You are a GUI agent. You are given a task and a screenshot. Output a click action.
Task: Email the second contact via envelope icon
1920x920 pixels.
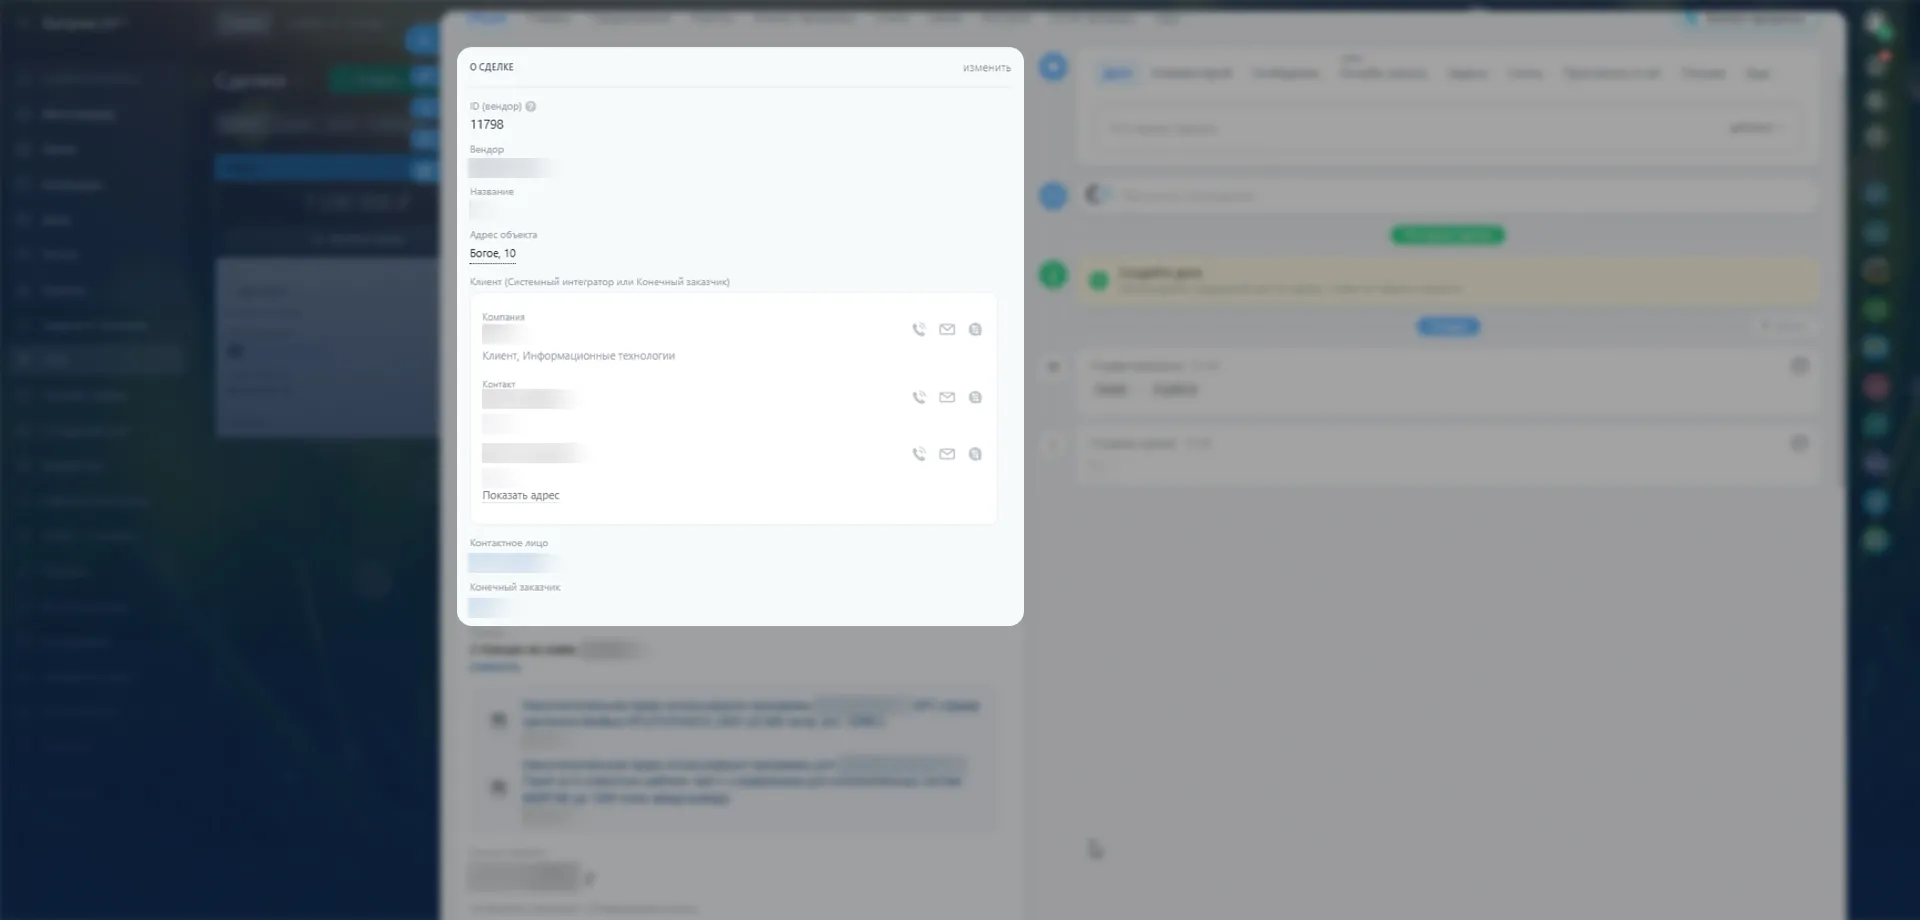coord(947,454)
